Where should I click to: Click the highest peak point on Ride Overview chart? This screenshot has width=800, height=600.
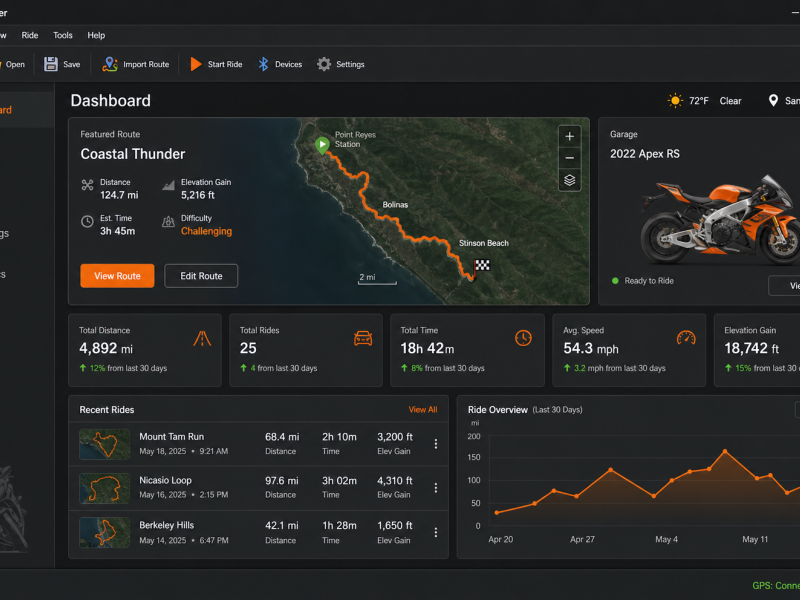(725, 452)
